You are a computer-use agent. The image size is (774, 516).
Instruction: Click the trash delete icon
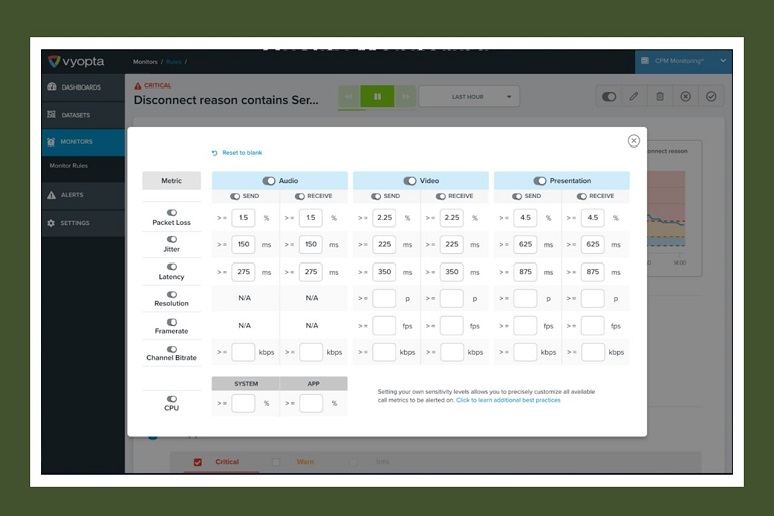659,96
